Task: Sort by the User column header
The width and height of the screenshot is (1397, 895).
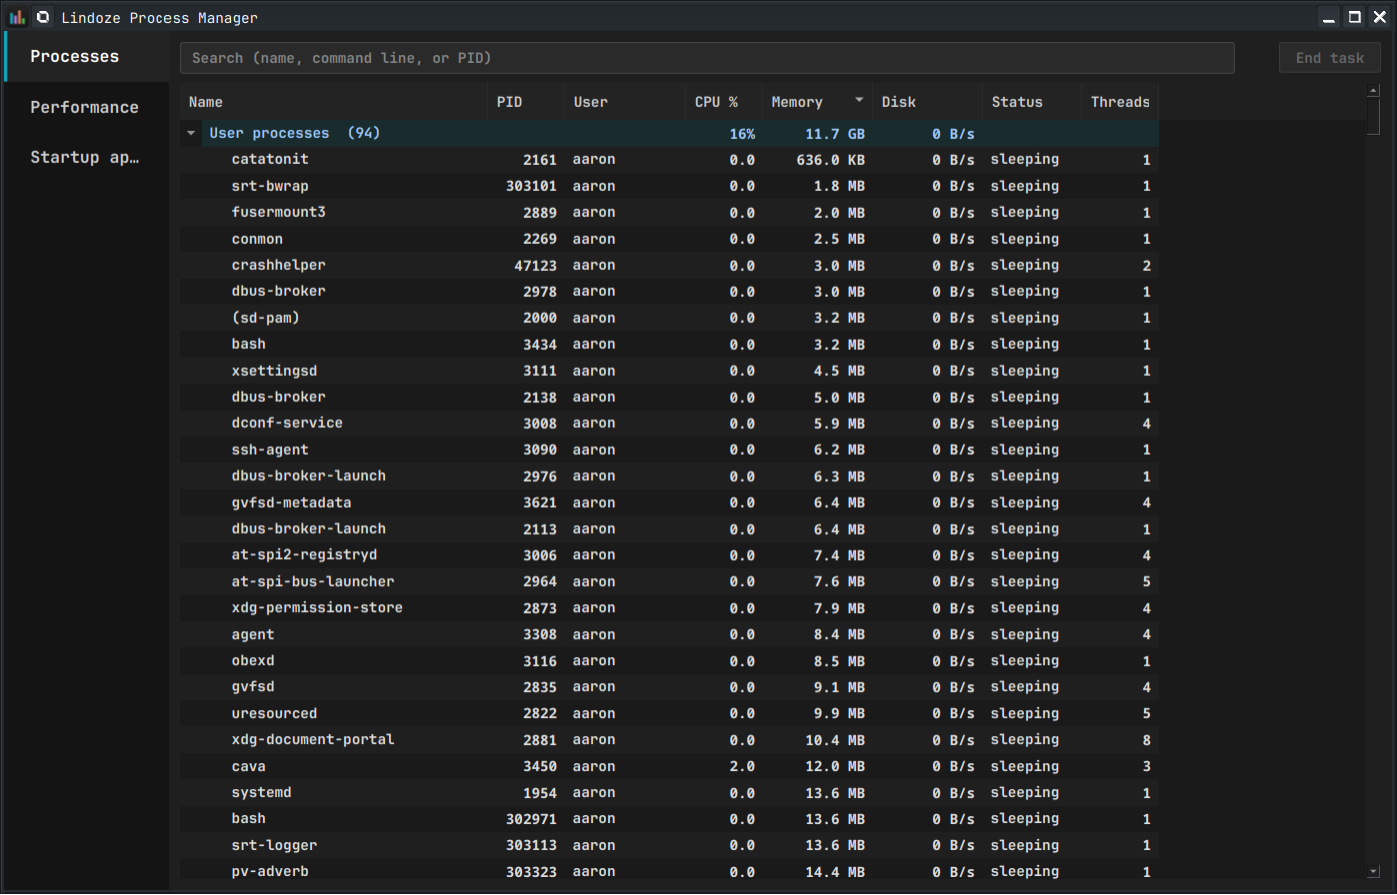Action: point(626,102)
